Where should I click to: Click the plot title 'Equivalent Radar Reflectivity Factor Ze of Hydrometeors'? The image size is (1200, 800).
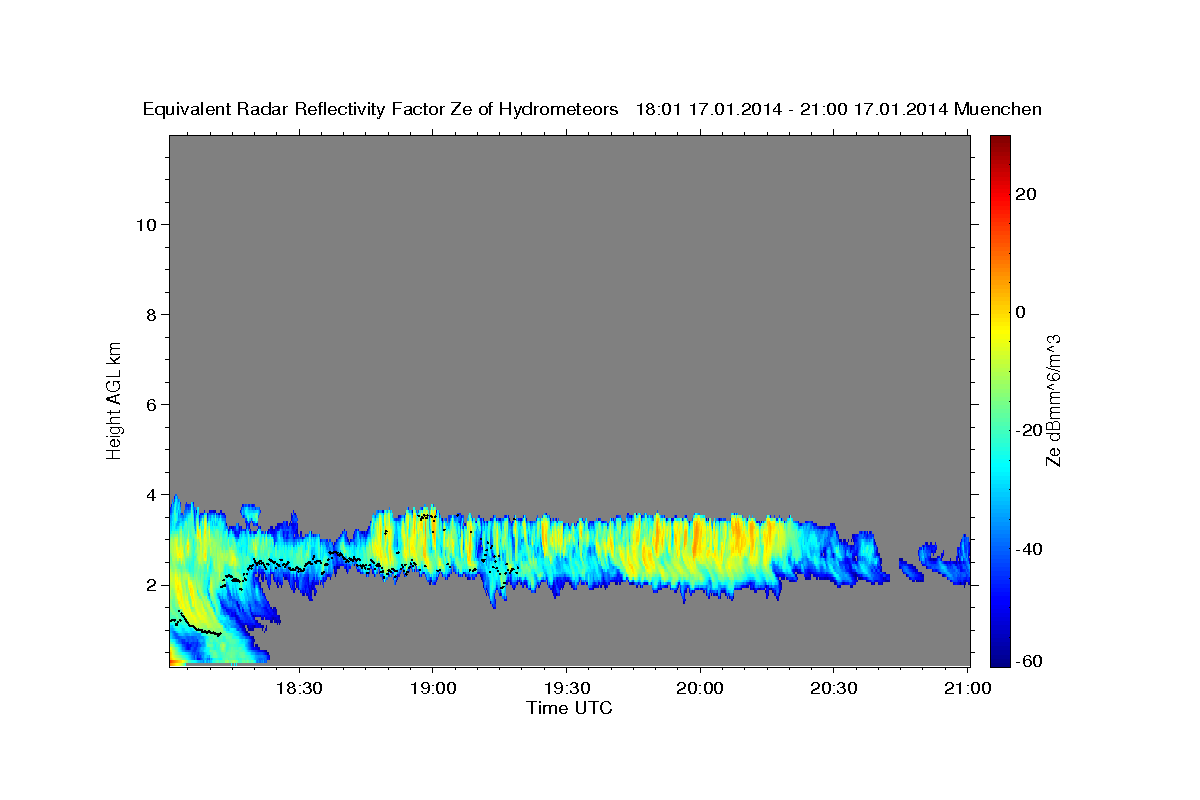(x=381, y=109)
